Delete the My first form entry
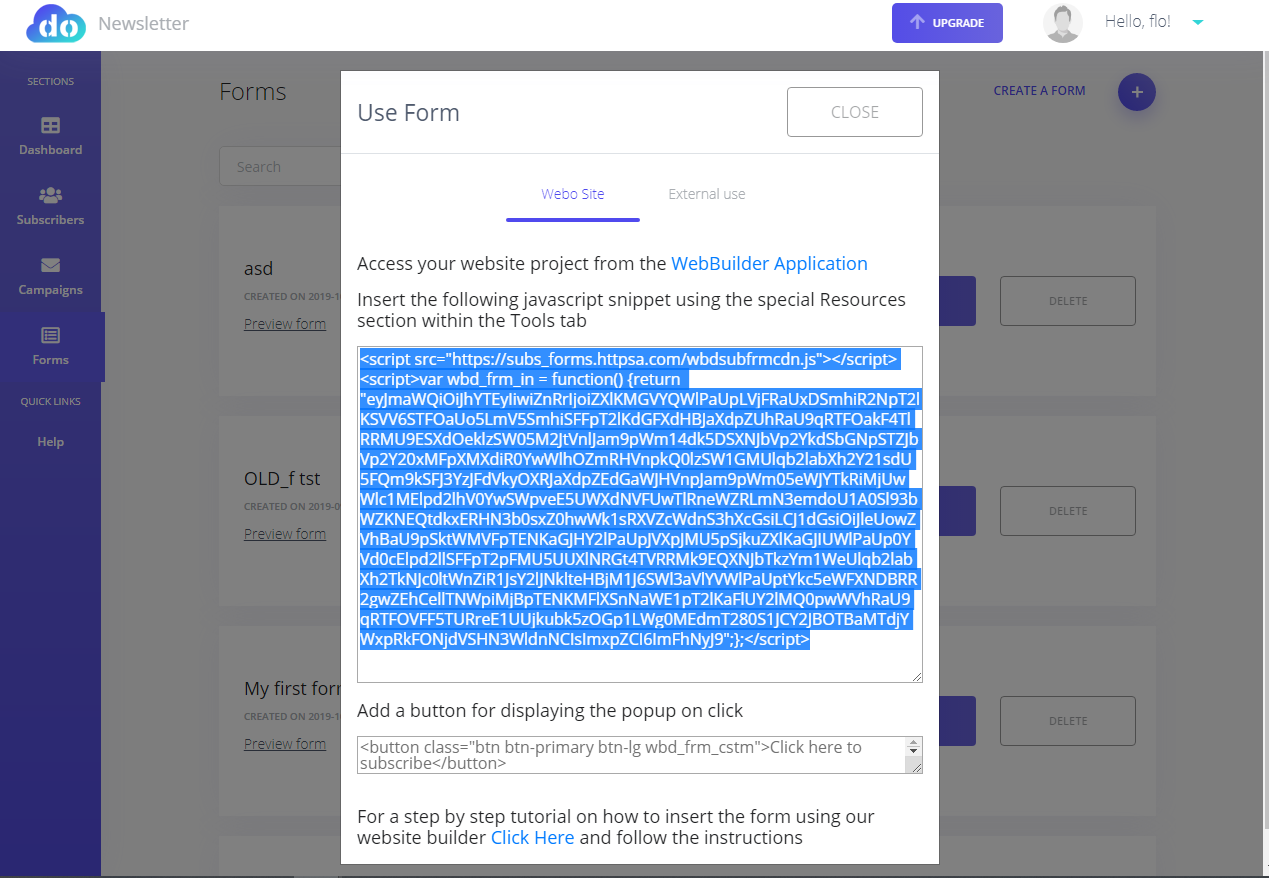 (1068, 721)
